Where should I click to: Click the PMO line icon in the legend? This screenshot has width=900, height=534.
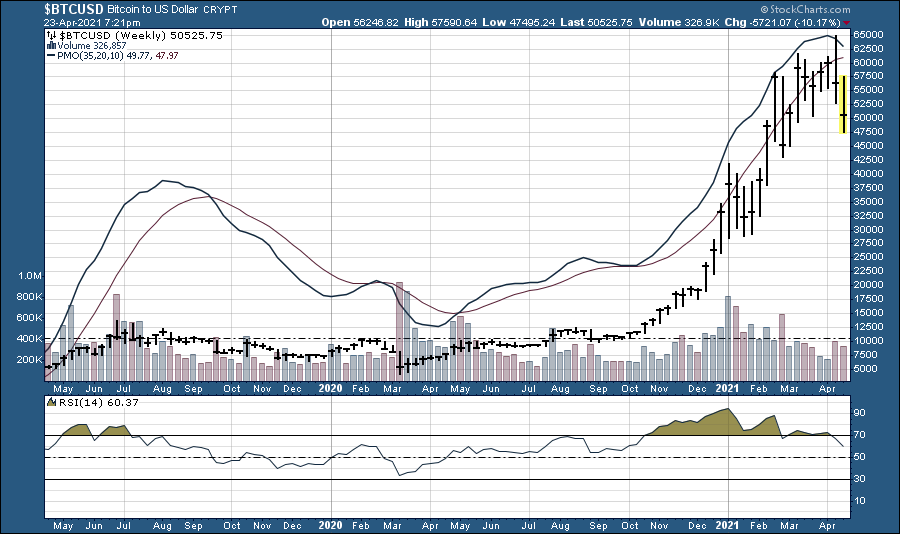[x=50, y=55]
